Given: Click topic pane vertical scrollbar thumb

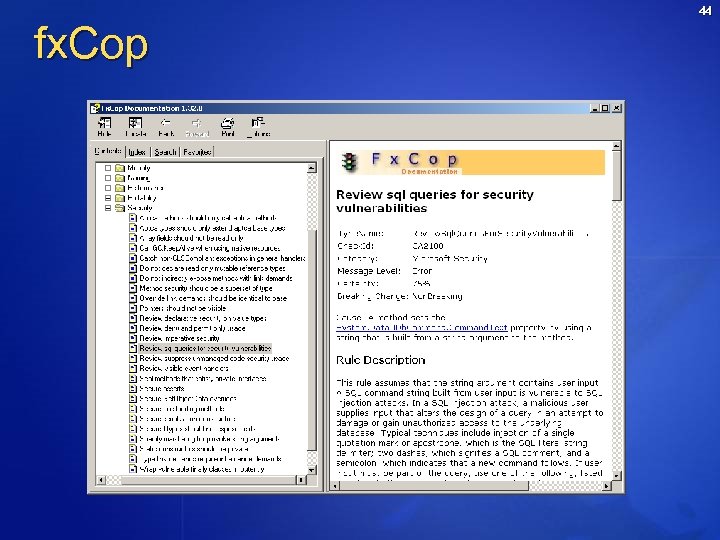Looking at the screenshot, I should (x=617, y=176).
